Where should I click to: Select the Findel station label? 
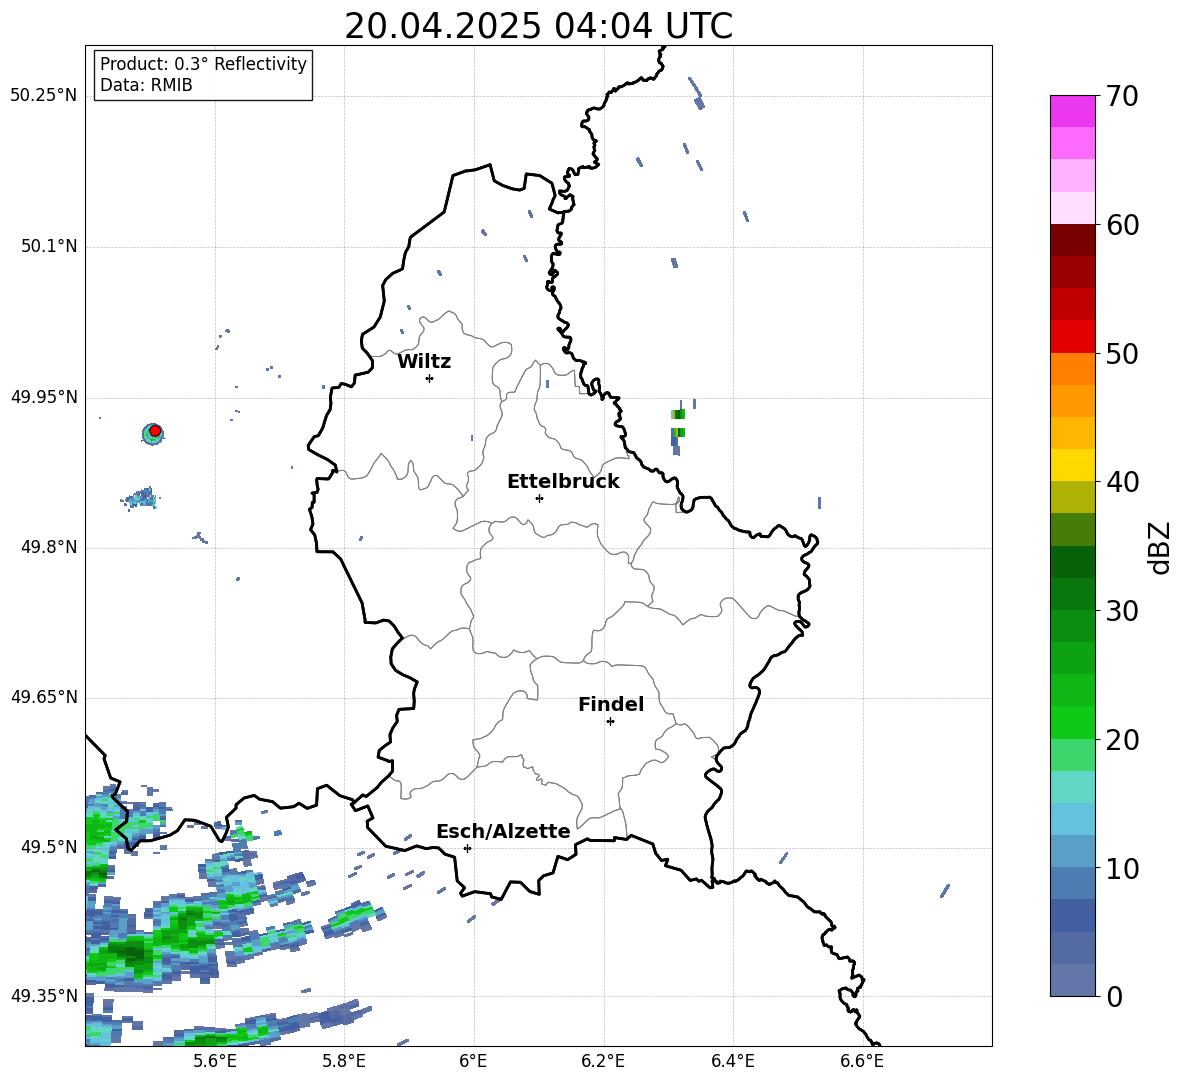tap(611, 704)
